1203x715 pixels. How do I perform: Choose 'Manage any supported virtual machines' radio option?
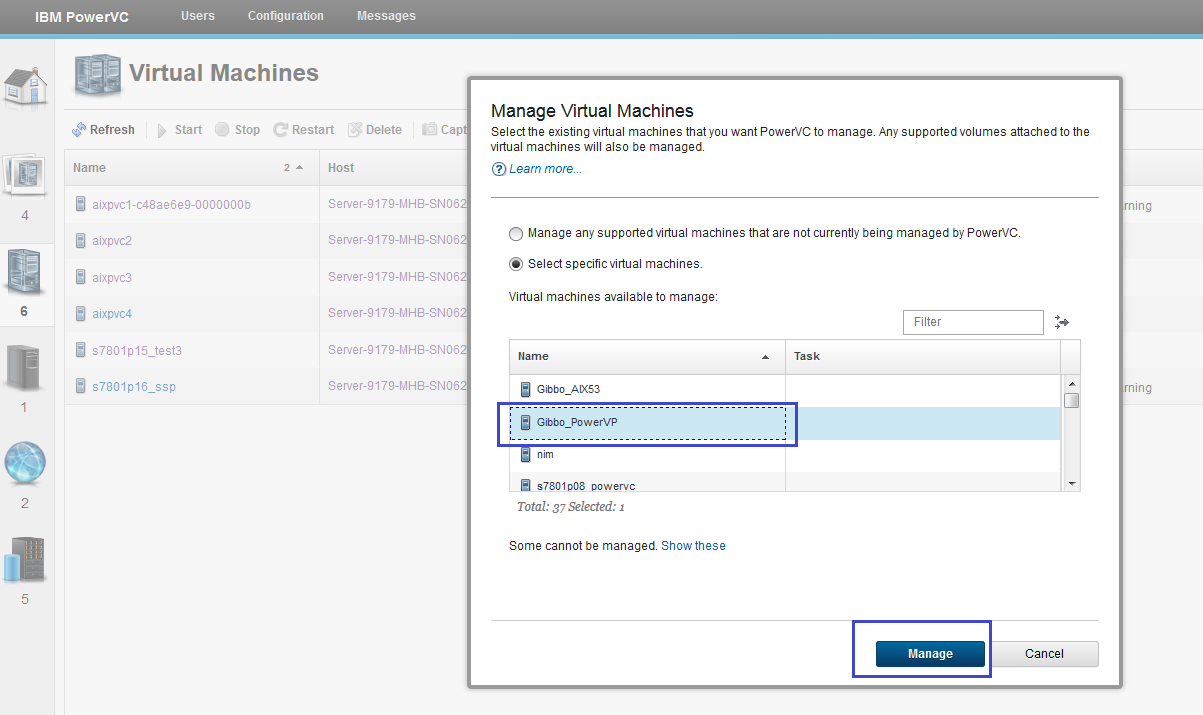[516, 234]
